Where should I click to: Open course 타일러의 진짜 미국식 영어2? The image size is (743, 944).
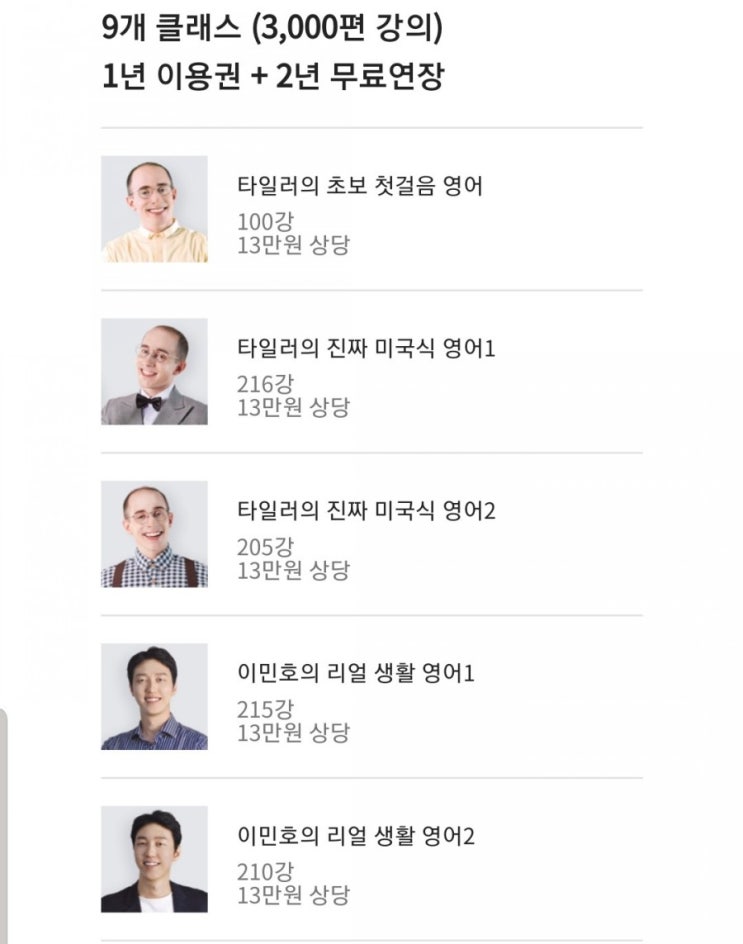[366, 511]
